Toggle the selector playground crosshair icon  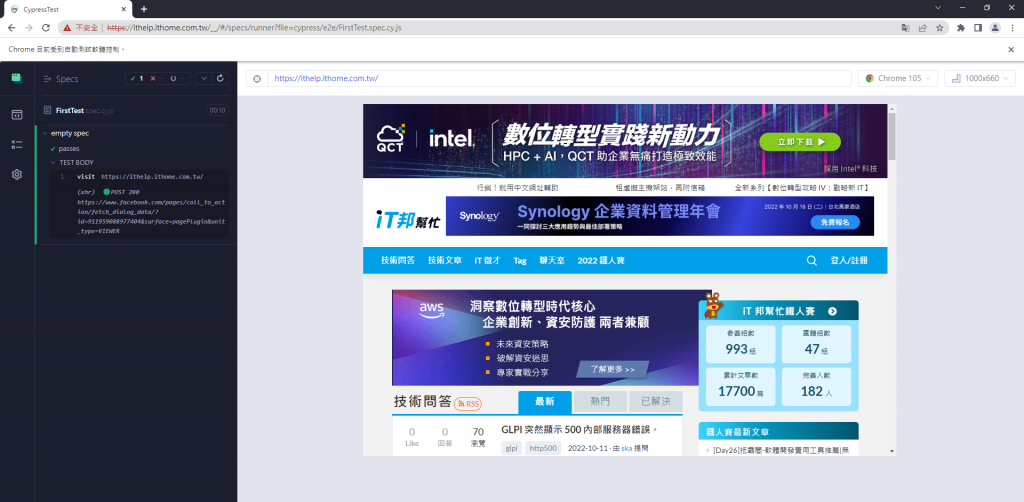pyautogui.click(x=257, y=78)
